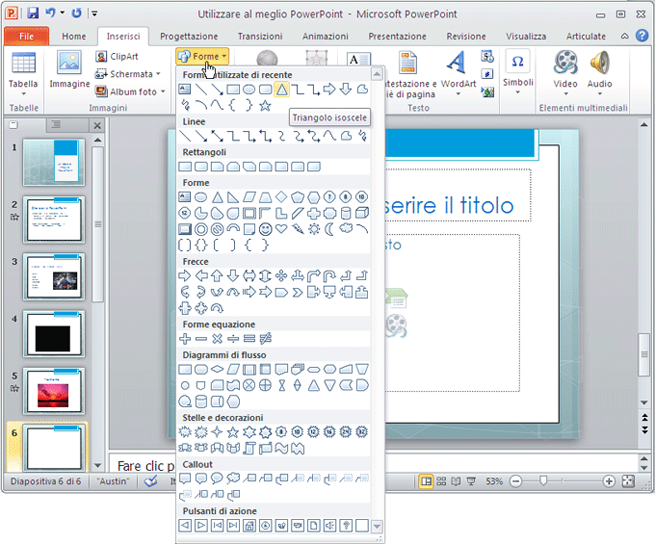Open the Animazioni tab
The width and height of the screenshot is (655, 544).
click(325, 36)
